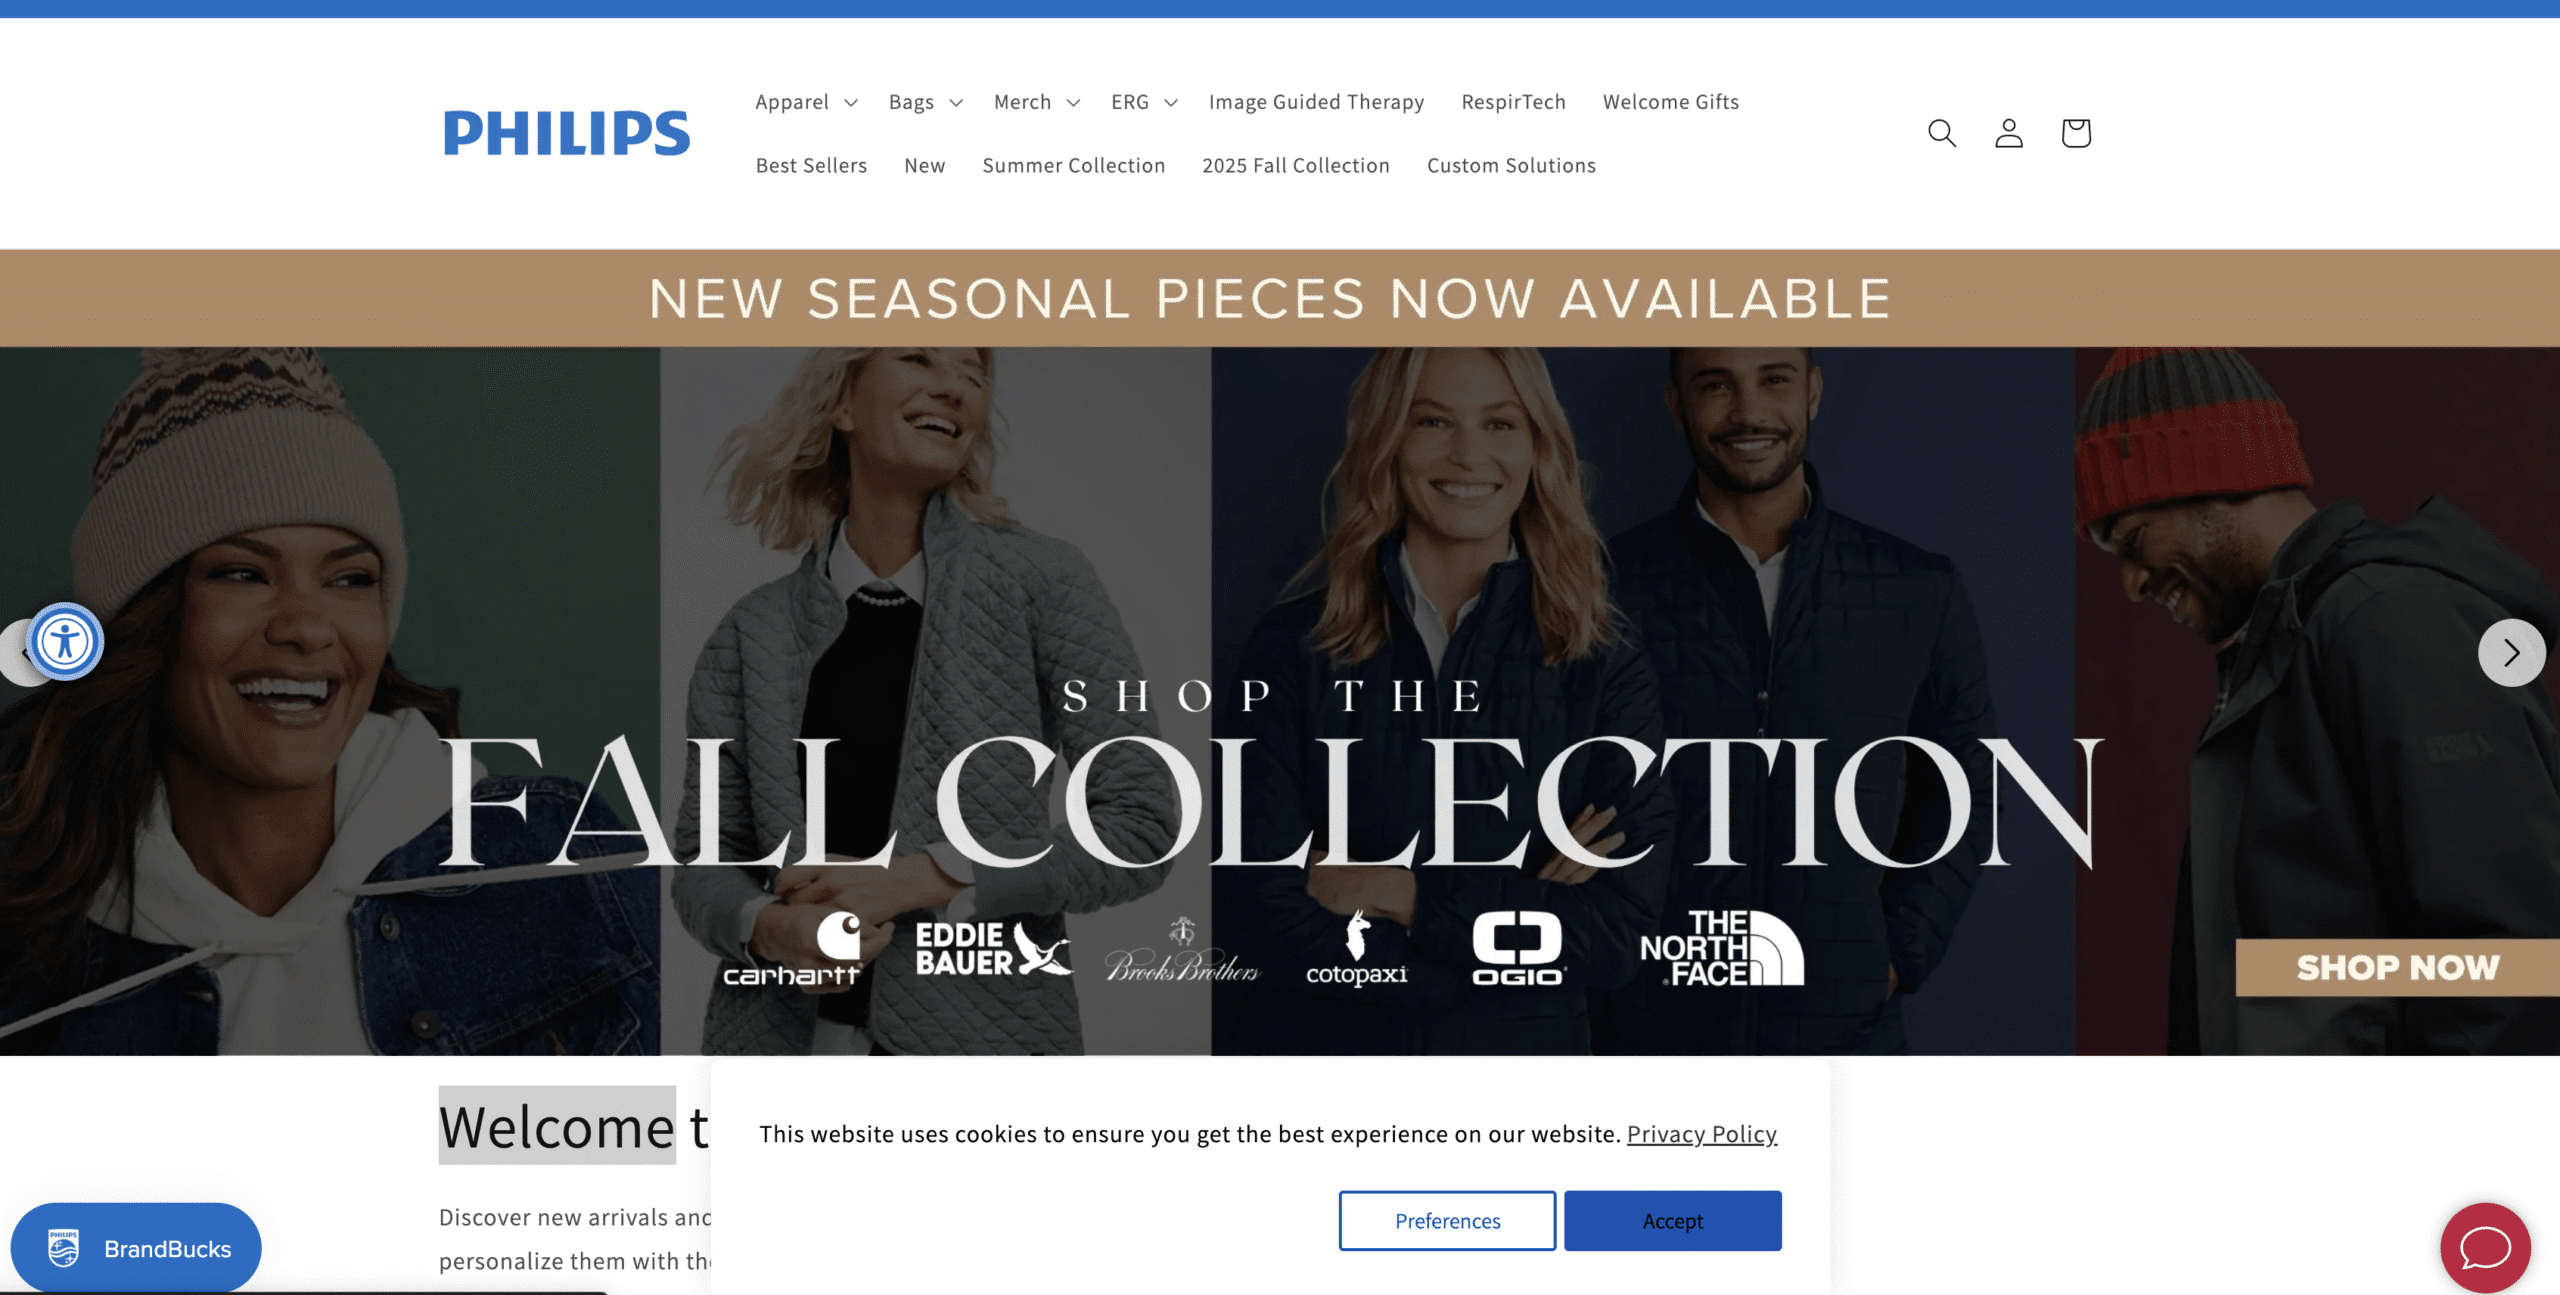This screenshot has height=1295, width=2560.
Task: Click the SHOP NOW banner button
Action: point(2397,967)
